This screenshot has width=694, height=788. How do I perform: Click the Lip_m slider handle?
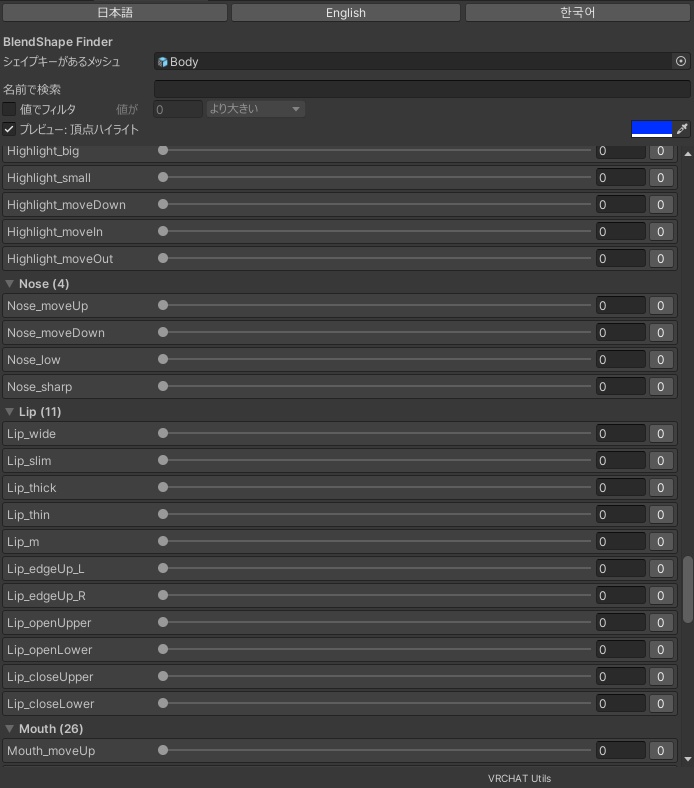click(163, 541)
